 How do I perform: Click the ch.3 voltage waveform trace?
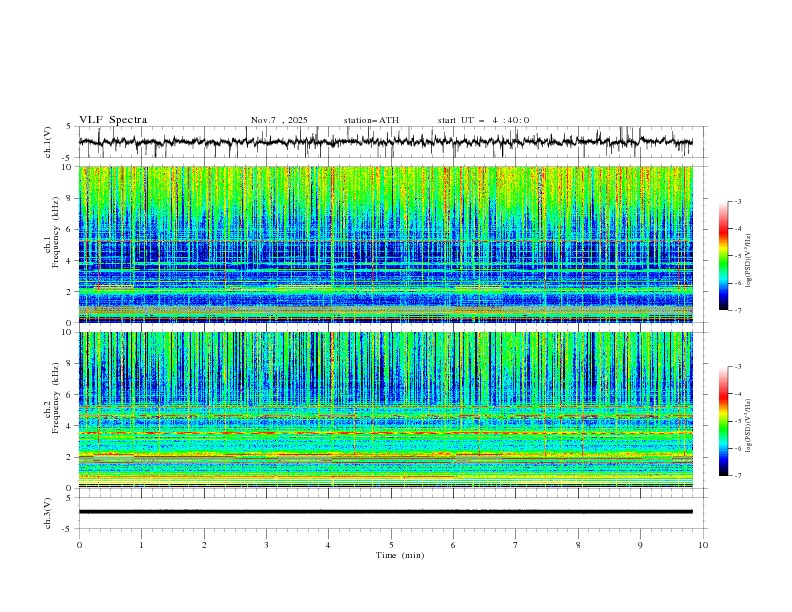tap(385, 512)
